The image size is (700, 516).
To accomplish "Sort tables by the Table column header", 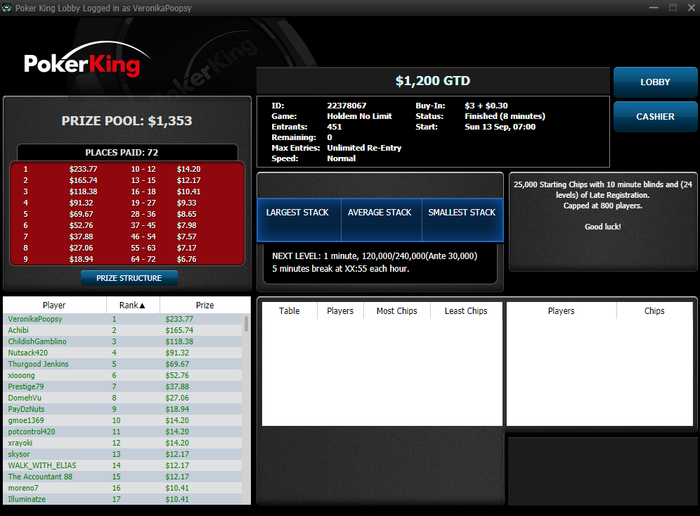I will (289, 311).
